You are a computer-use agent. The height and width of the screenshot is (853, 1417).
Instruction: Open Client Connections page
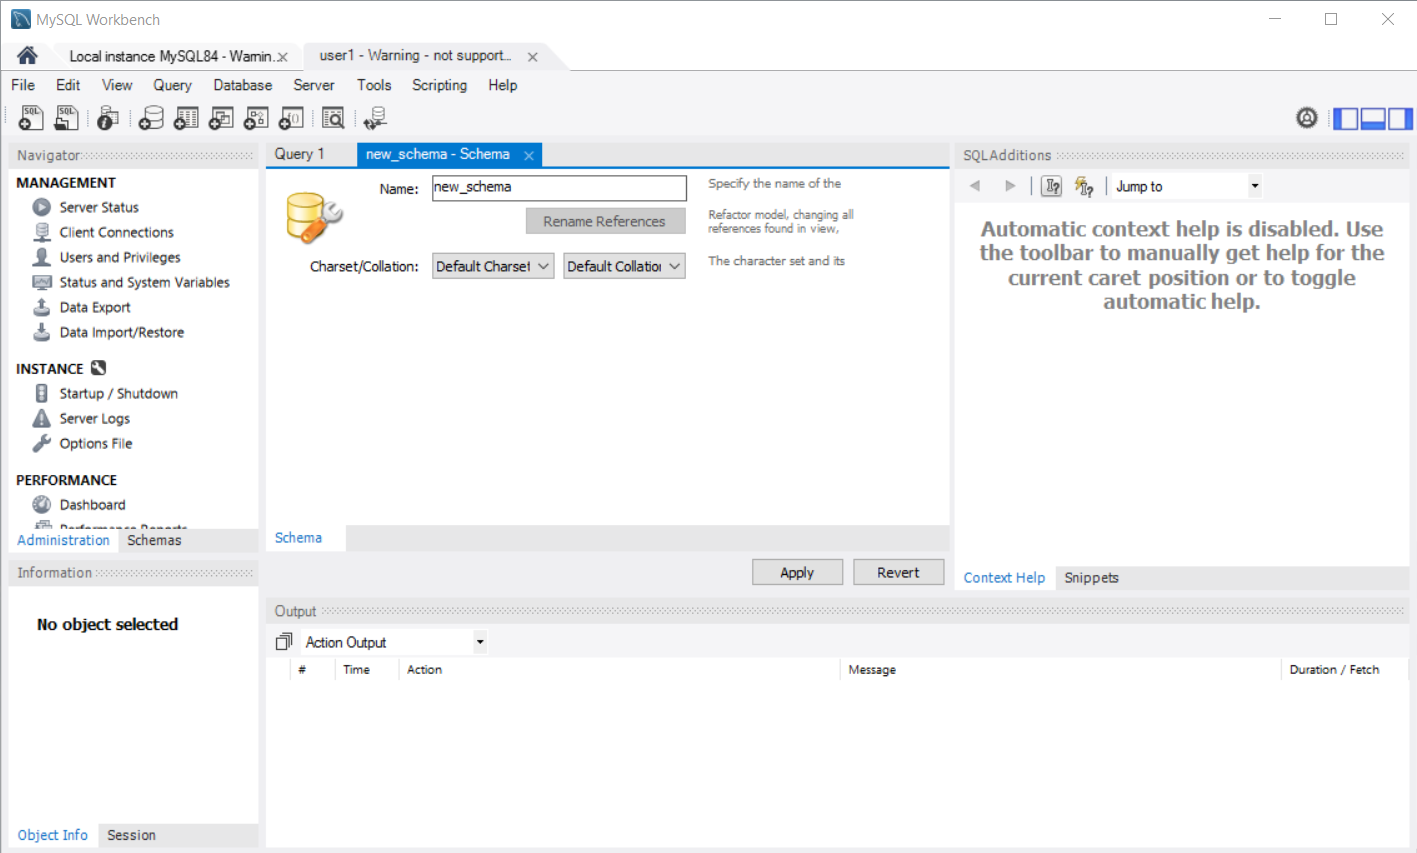pyautogui.click(x=116, y=232)
